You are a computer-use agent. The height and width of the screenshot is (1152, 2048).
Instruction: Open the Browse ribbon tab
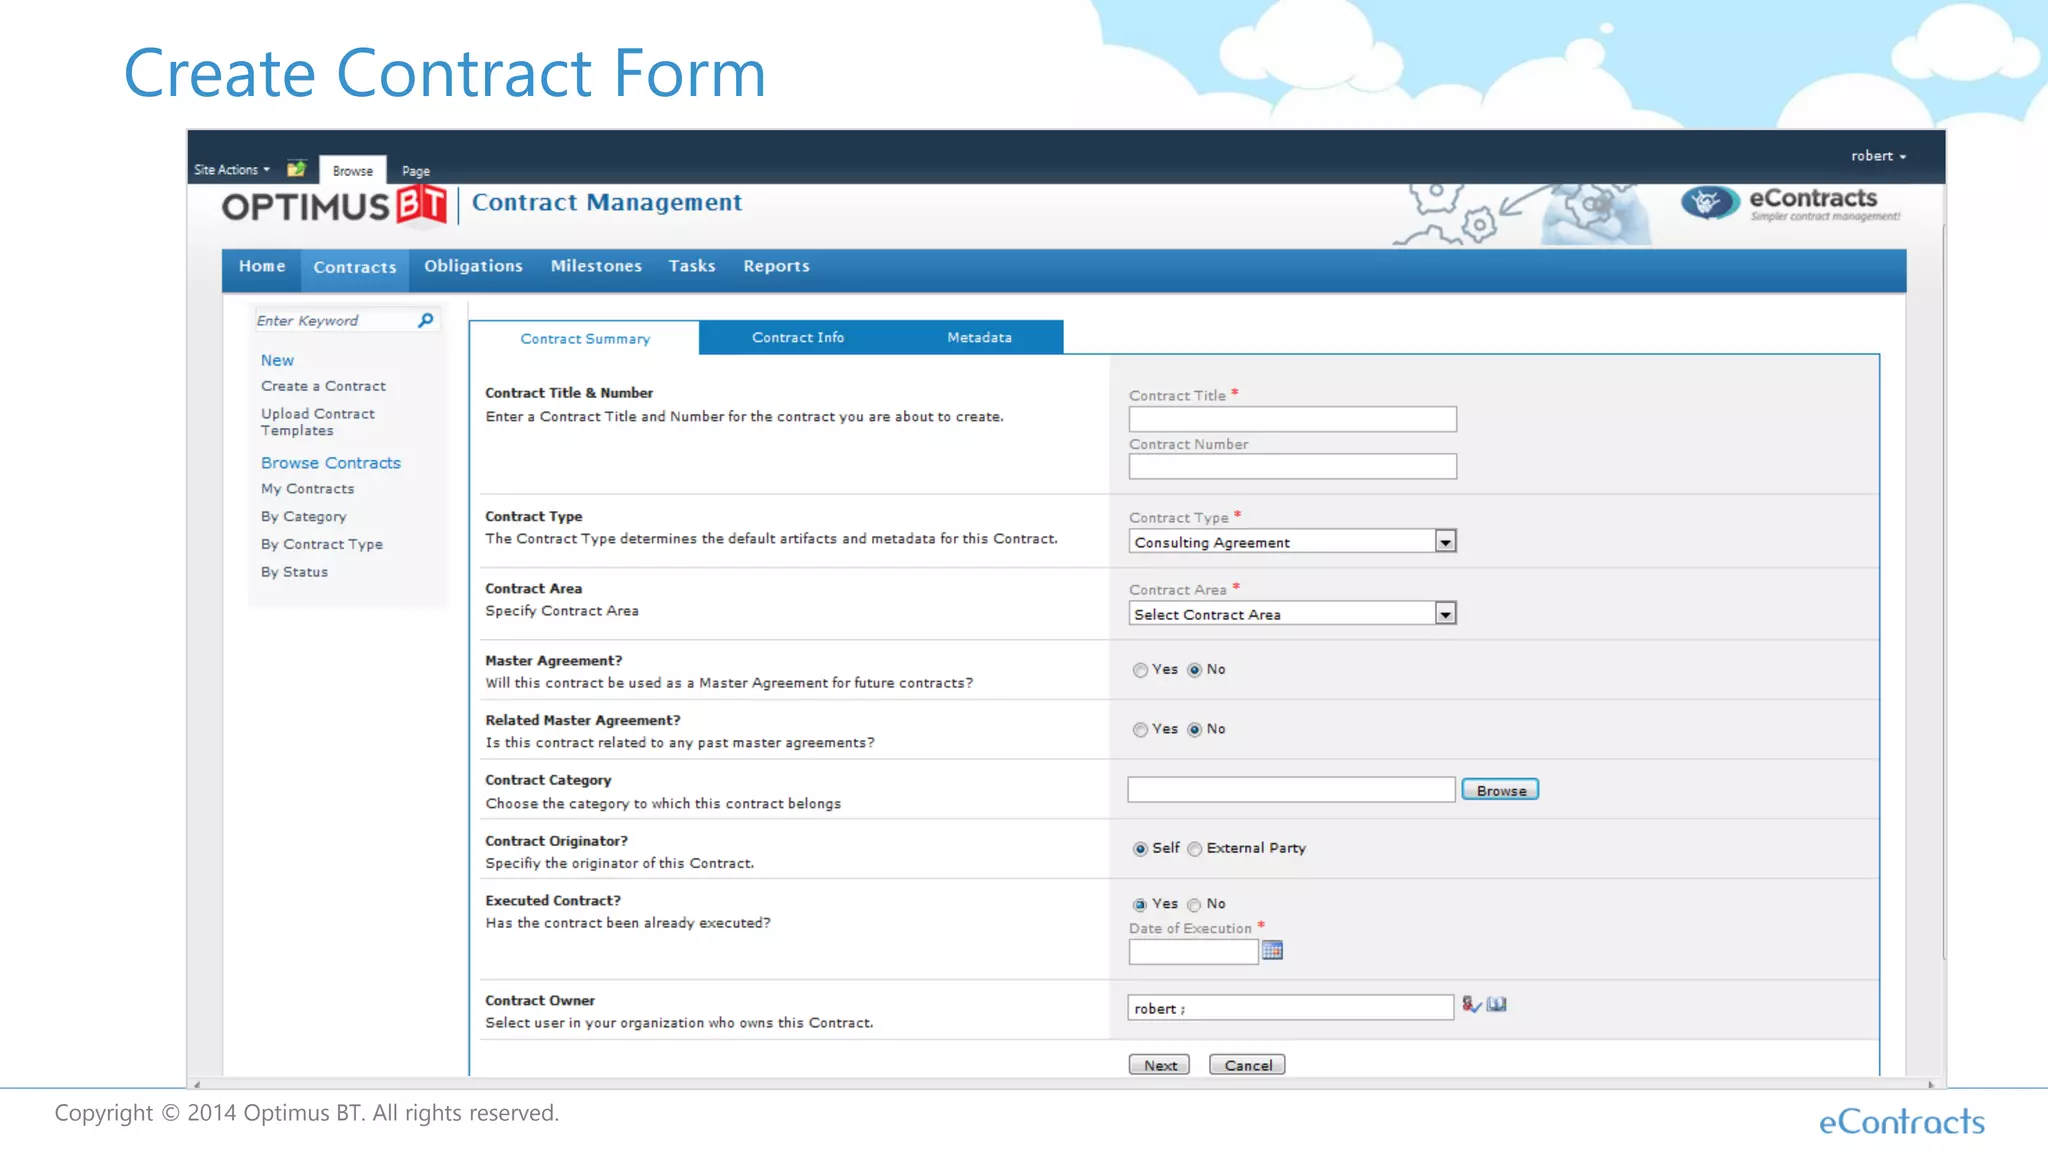(352, 171)
